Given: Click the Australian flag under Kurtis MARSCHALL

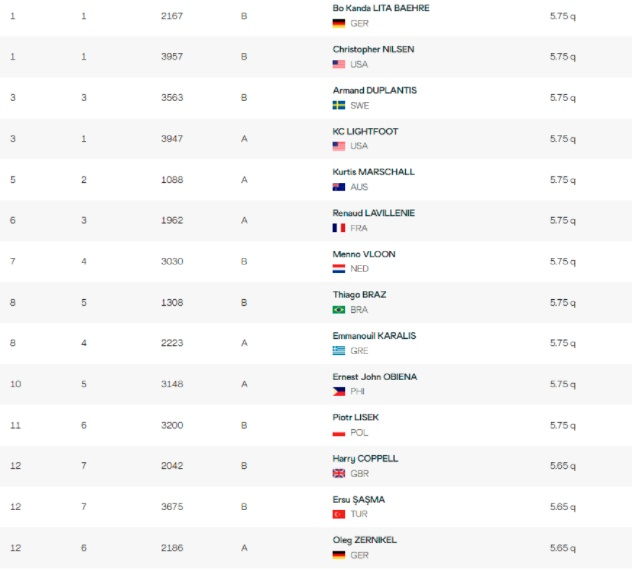Looking at the screenshot, I should [x=339, y=187].
